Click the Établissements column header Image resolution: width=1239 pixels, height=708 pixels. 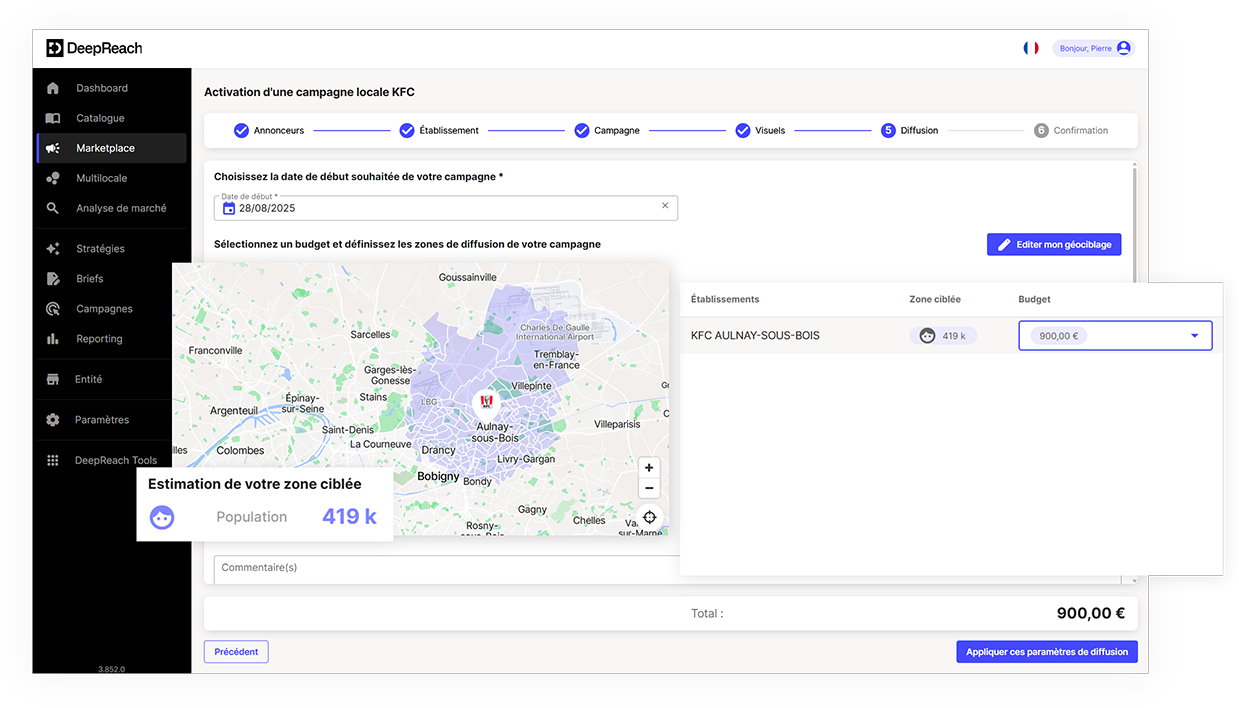[725, 299]
